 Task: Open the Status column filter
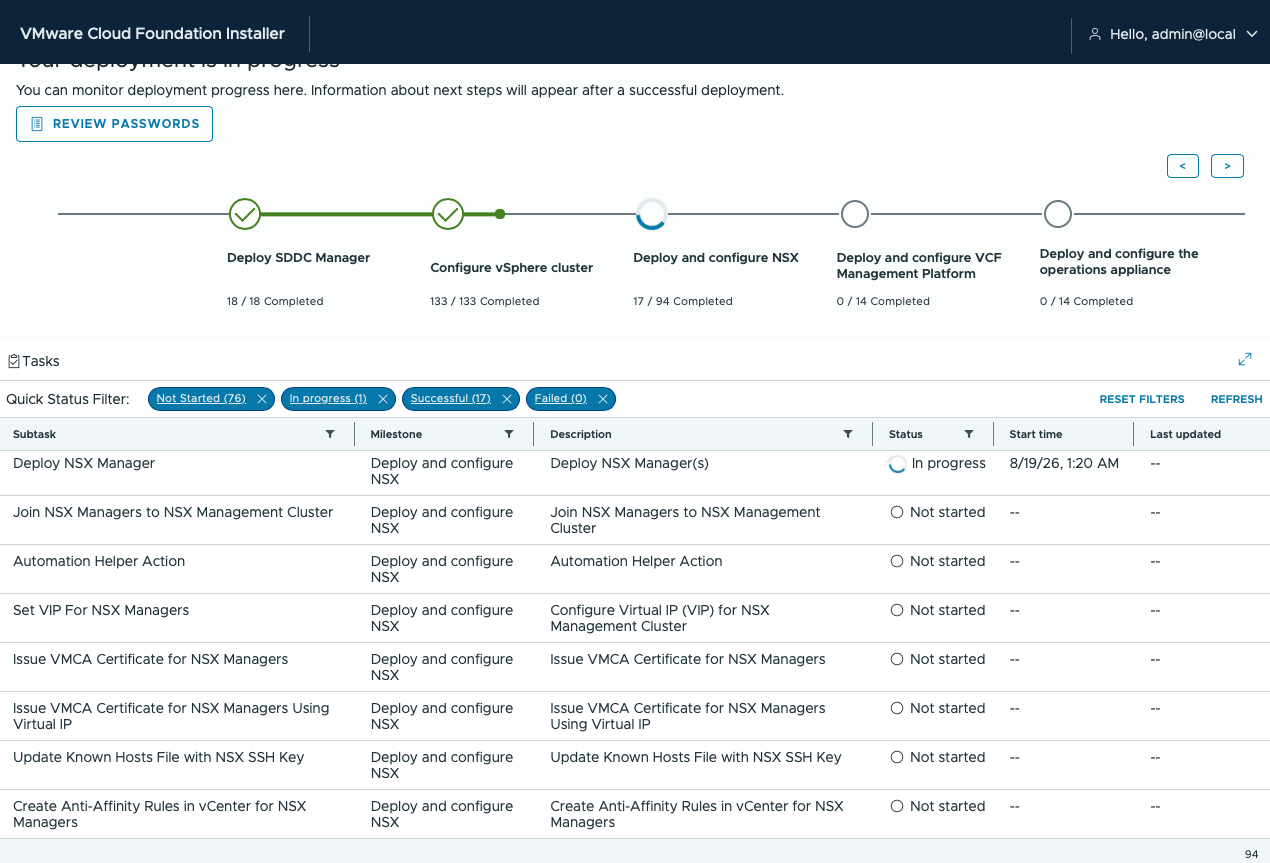tap(969, 434)
